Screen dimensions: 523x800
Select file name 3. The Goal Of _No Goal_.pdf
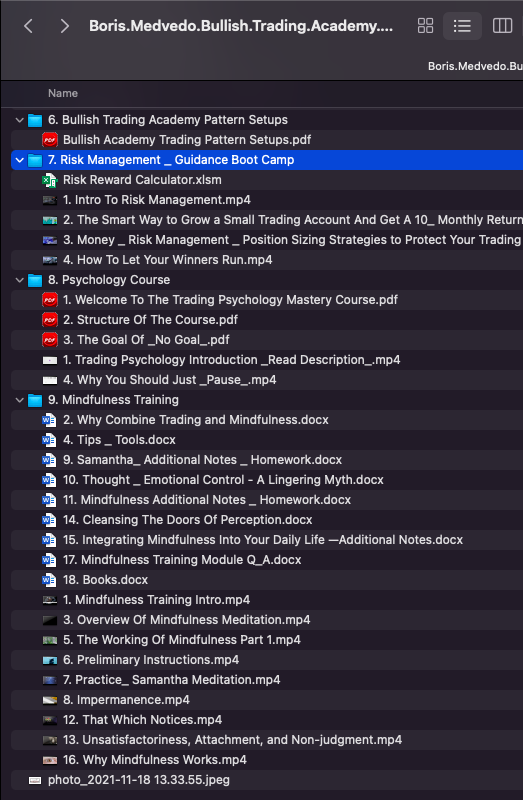(x=146, y=340)
